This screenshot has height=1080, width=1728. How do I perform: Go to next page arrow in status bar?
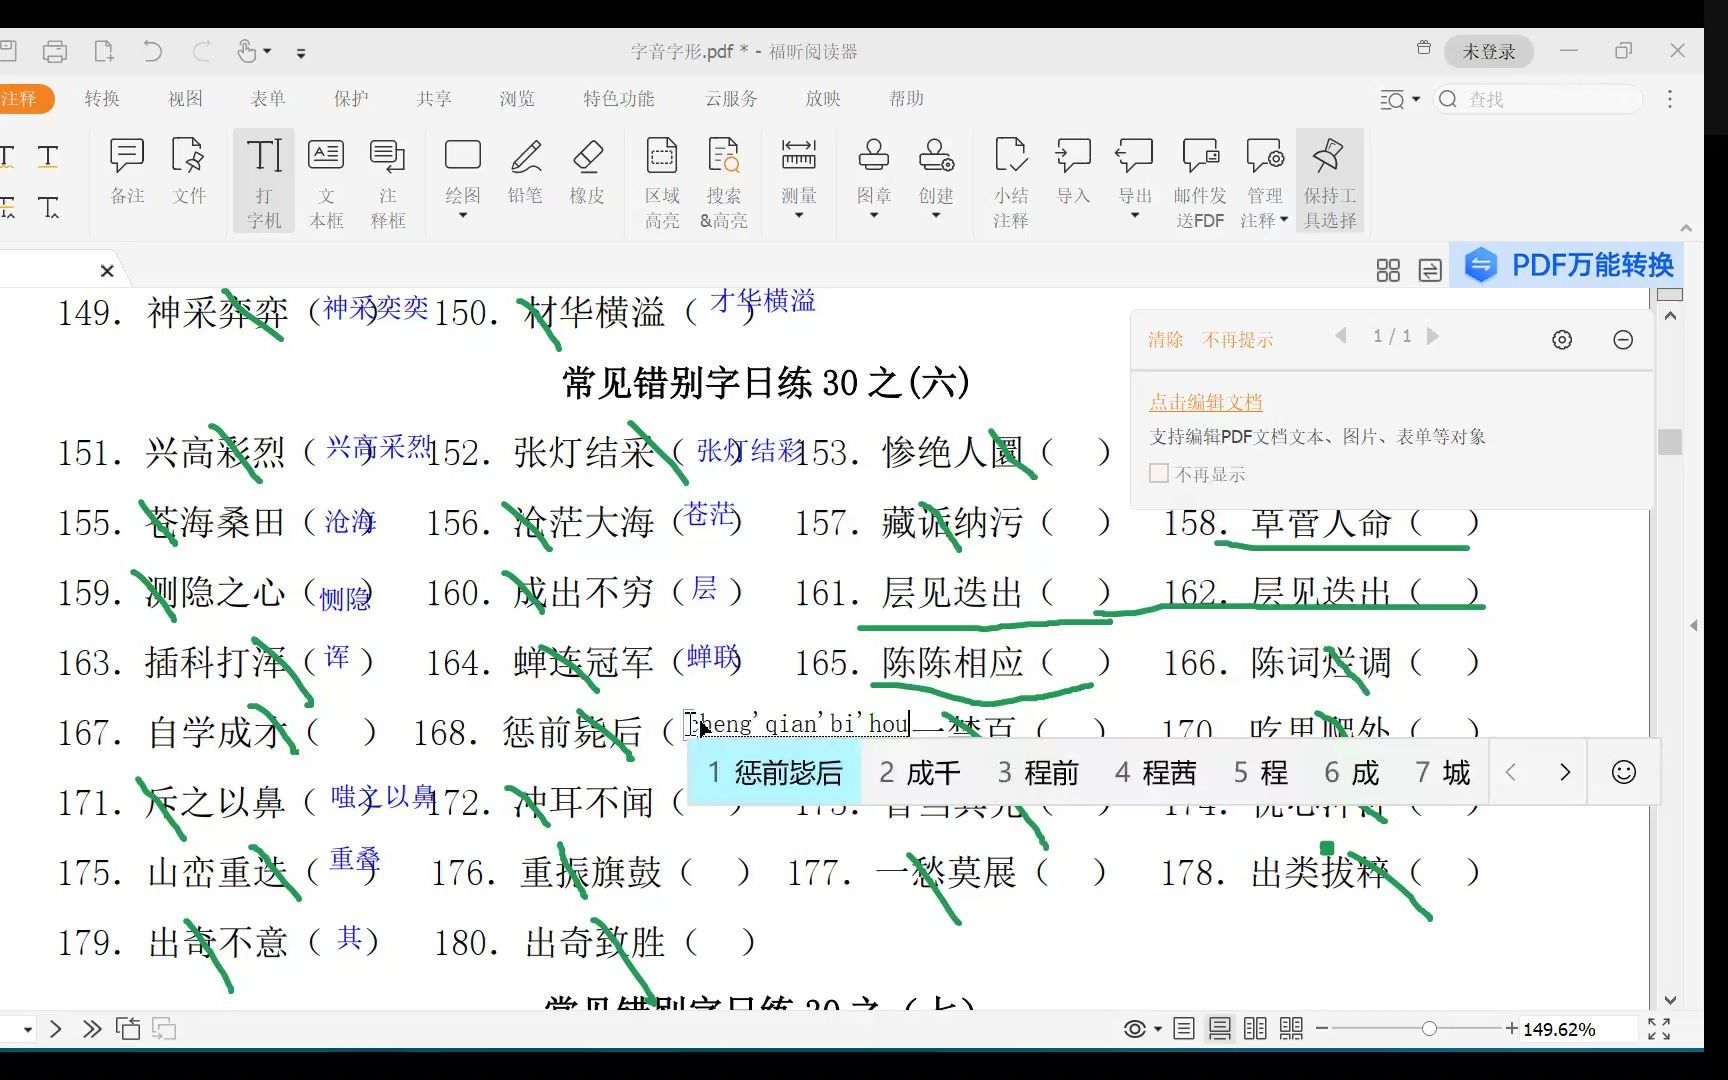(x=56, y=1029)
